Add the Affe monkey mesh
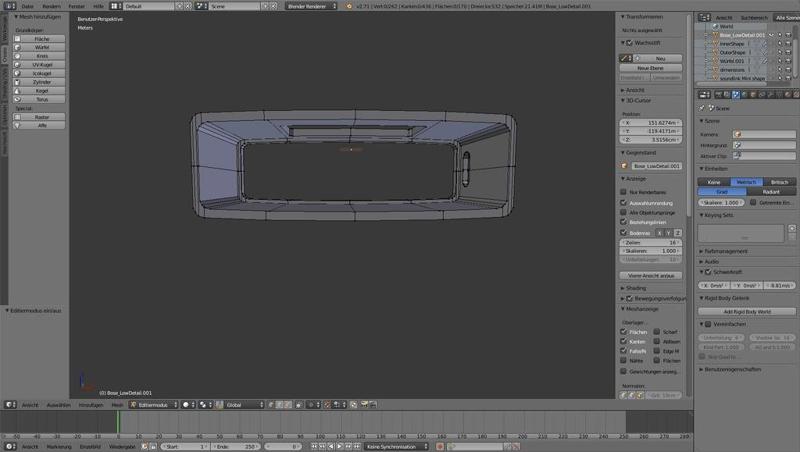The height and width of the screenshot is (452, 800). pos(41,126)
